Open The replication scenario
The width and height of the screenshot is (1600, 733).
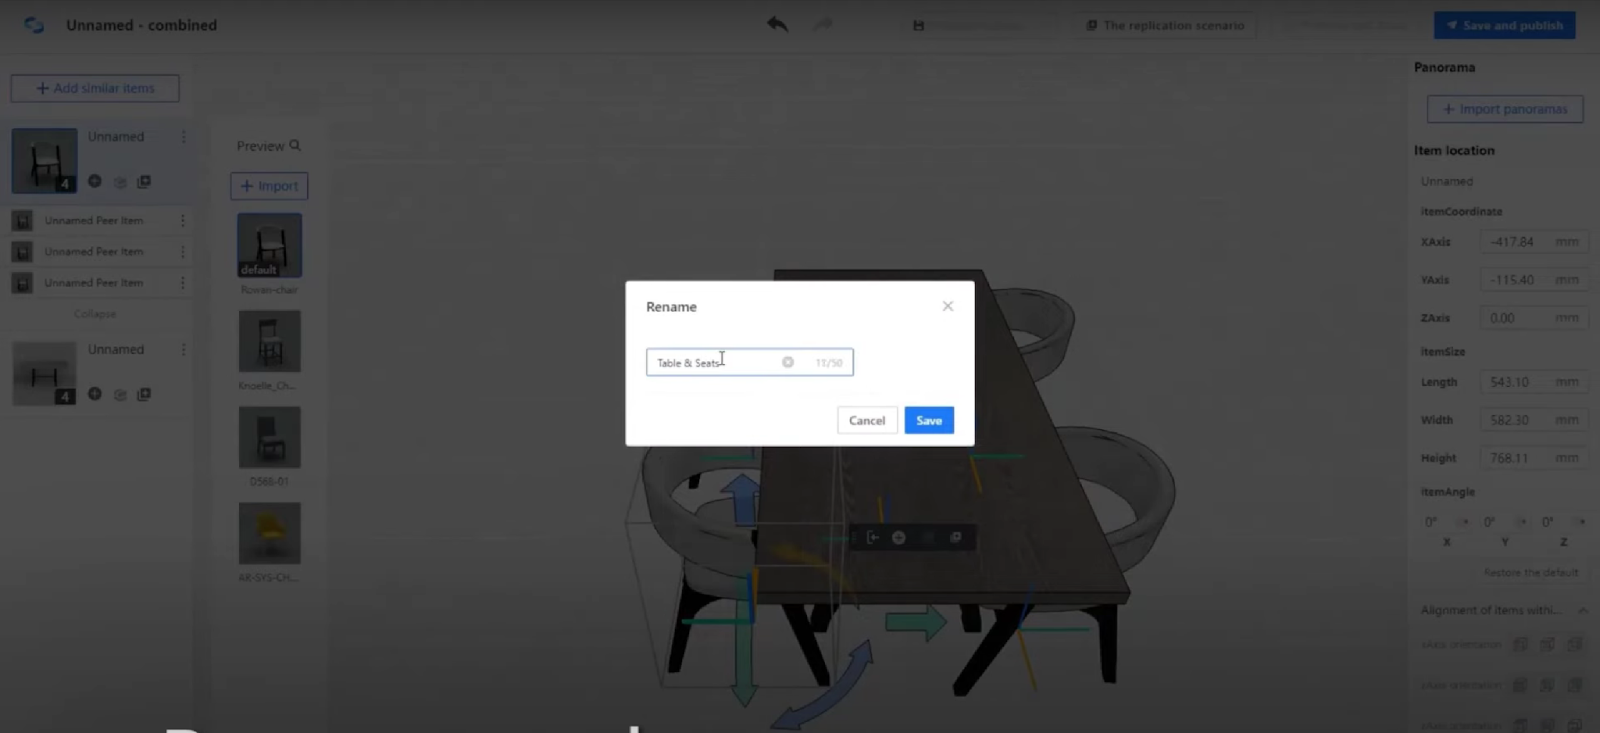[x=1166, y=25]
